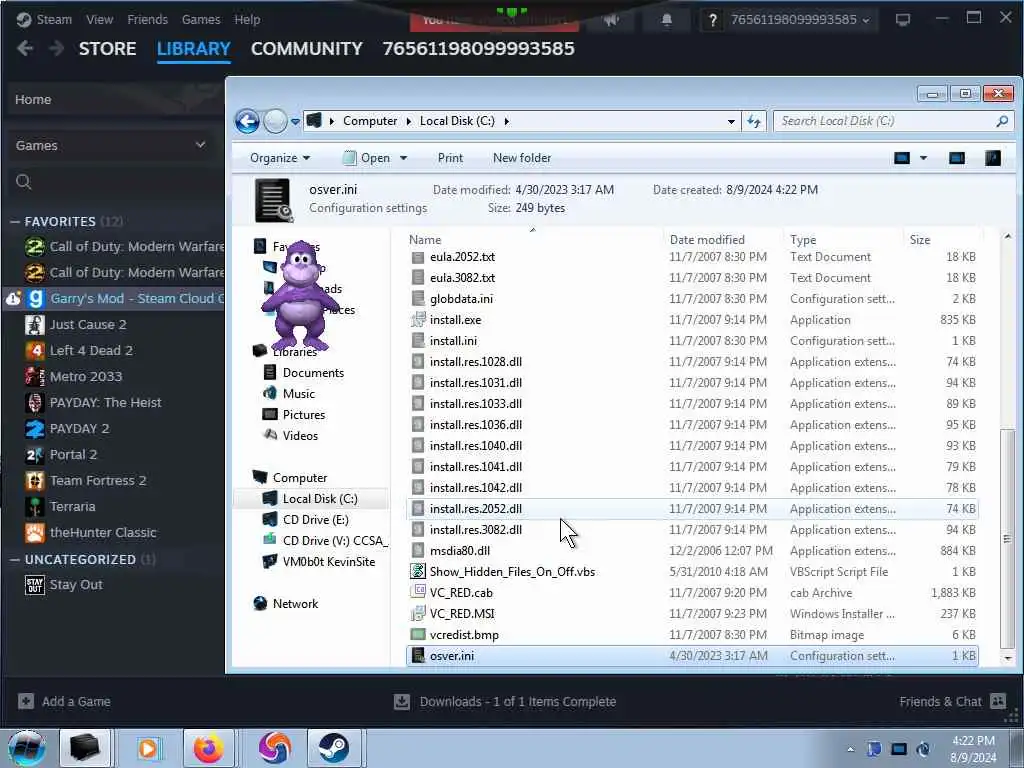The height and width of the screenshot is (768, 1024).
Task: Click the file list vertical scrollbar
Action: point(1008,538)
